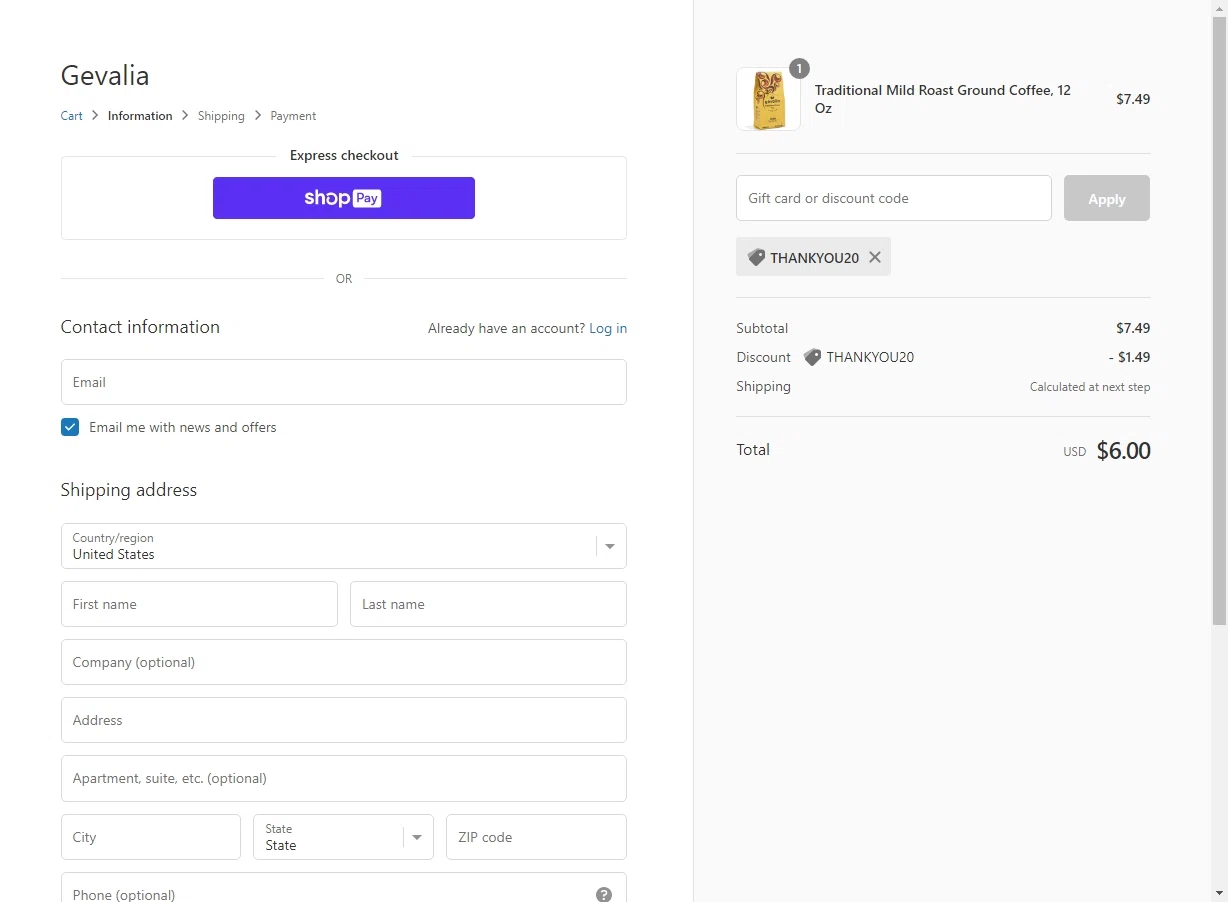Remove the THANKYOU20 discount code
Image resolution: width=1228 pixels, height=902 pixels.
tap(875, 257)
